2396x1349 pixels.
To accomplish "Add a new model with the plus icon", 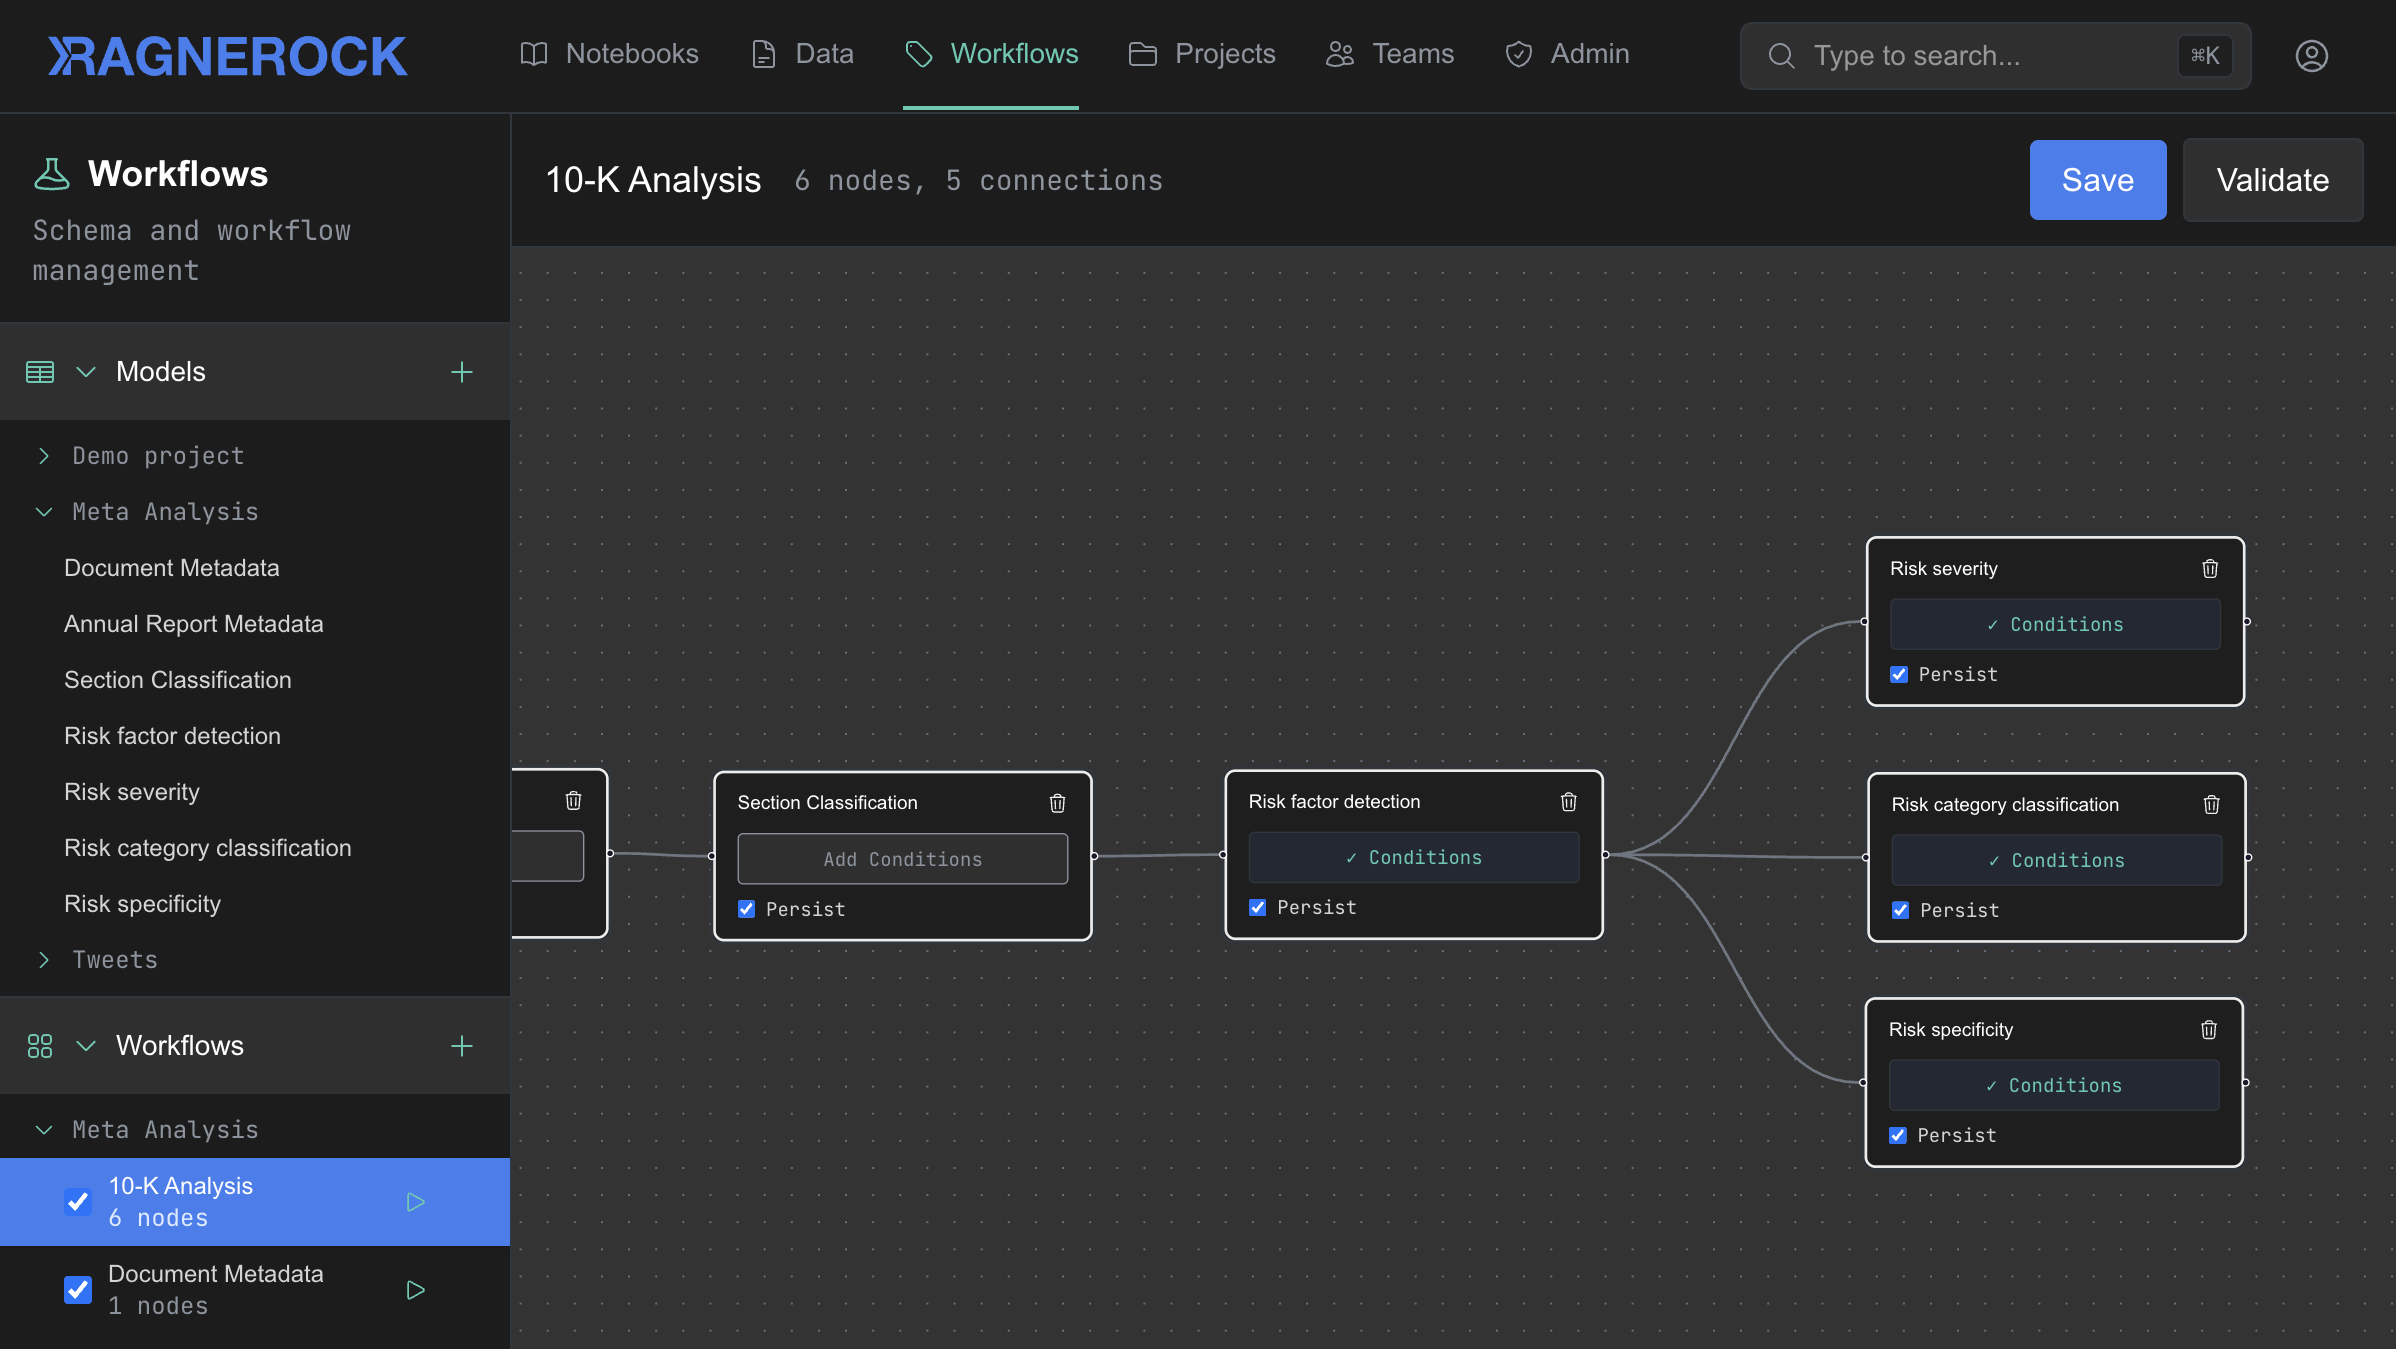I will 461,371.
